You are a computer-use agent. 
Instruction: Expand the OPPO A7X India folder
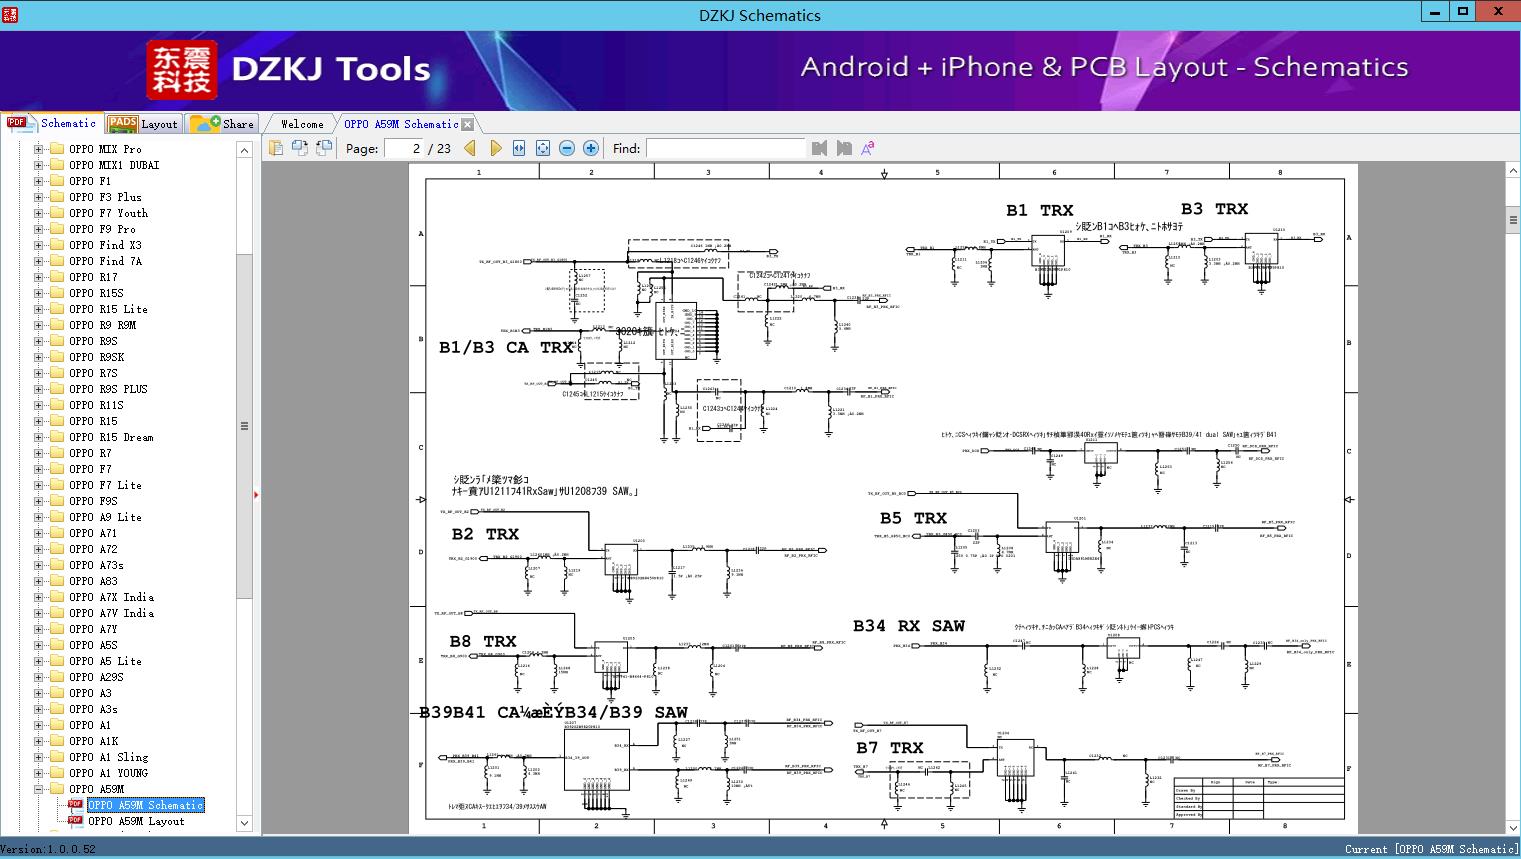[x=38, y=597]
